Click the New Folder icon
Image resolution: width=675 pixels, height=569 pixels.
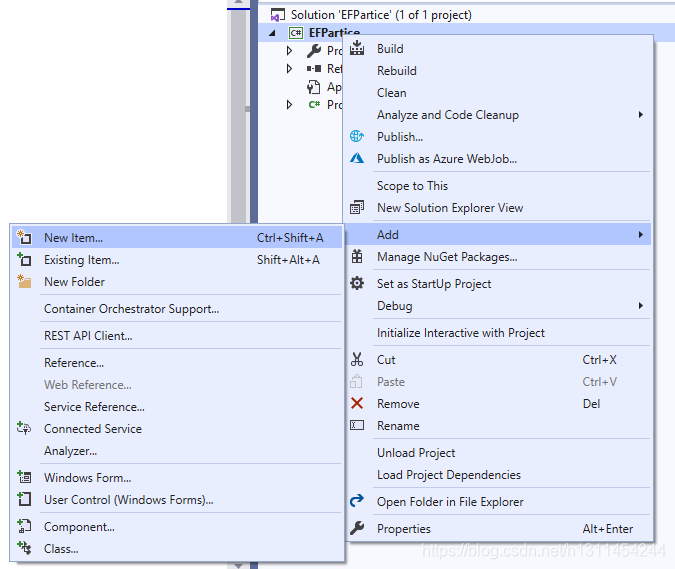[x=24, y=281]
